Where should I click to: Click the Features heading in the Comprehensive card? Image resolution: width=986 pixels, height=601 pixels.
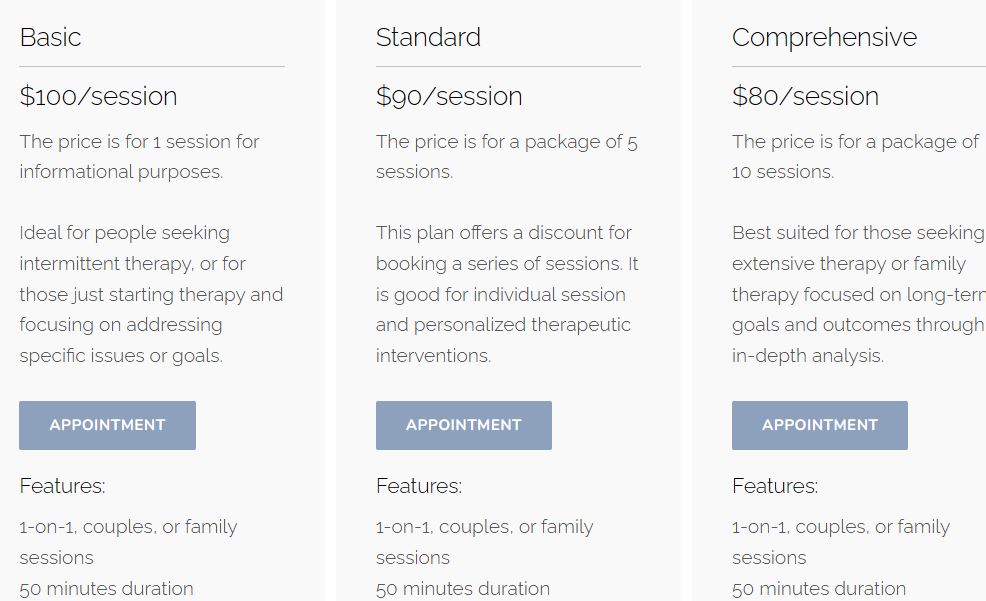tap(775, 486)
